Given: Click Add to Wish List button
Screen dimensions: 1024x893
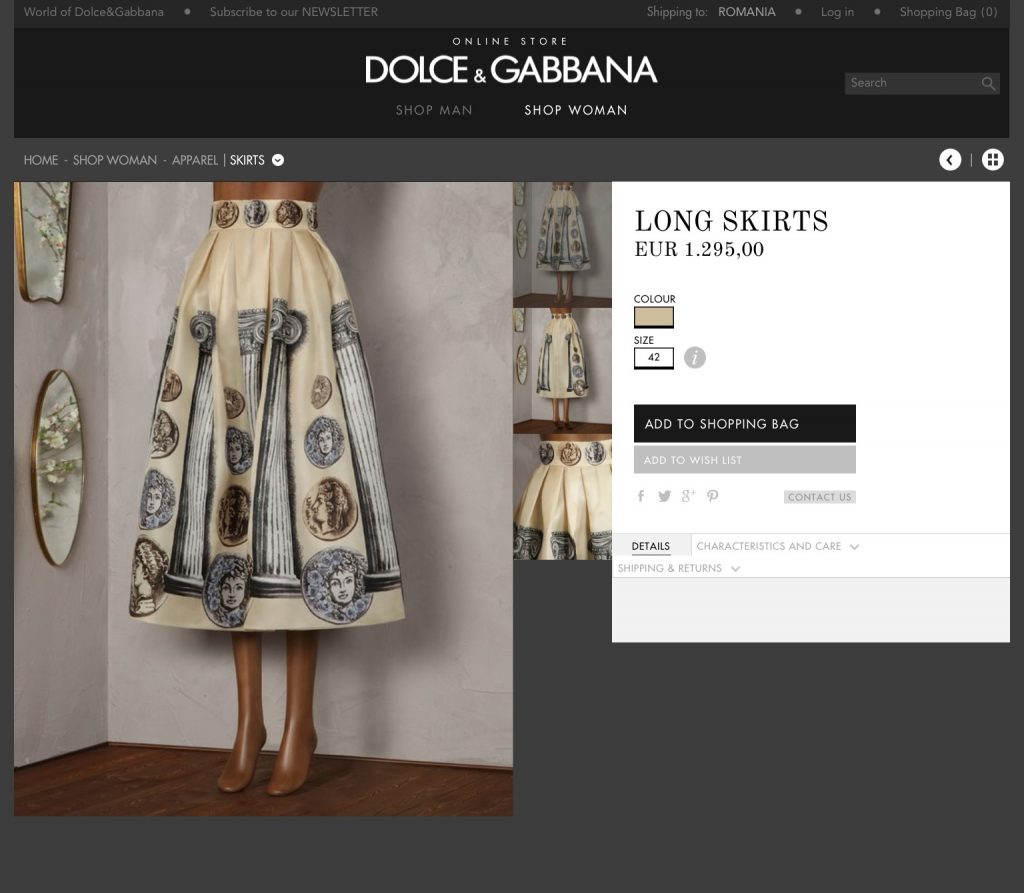Looking at the screenshot, I should (x=744, y=460).
